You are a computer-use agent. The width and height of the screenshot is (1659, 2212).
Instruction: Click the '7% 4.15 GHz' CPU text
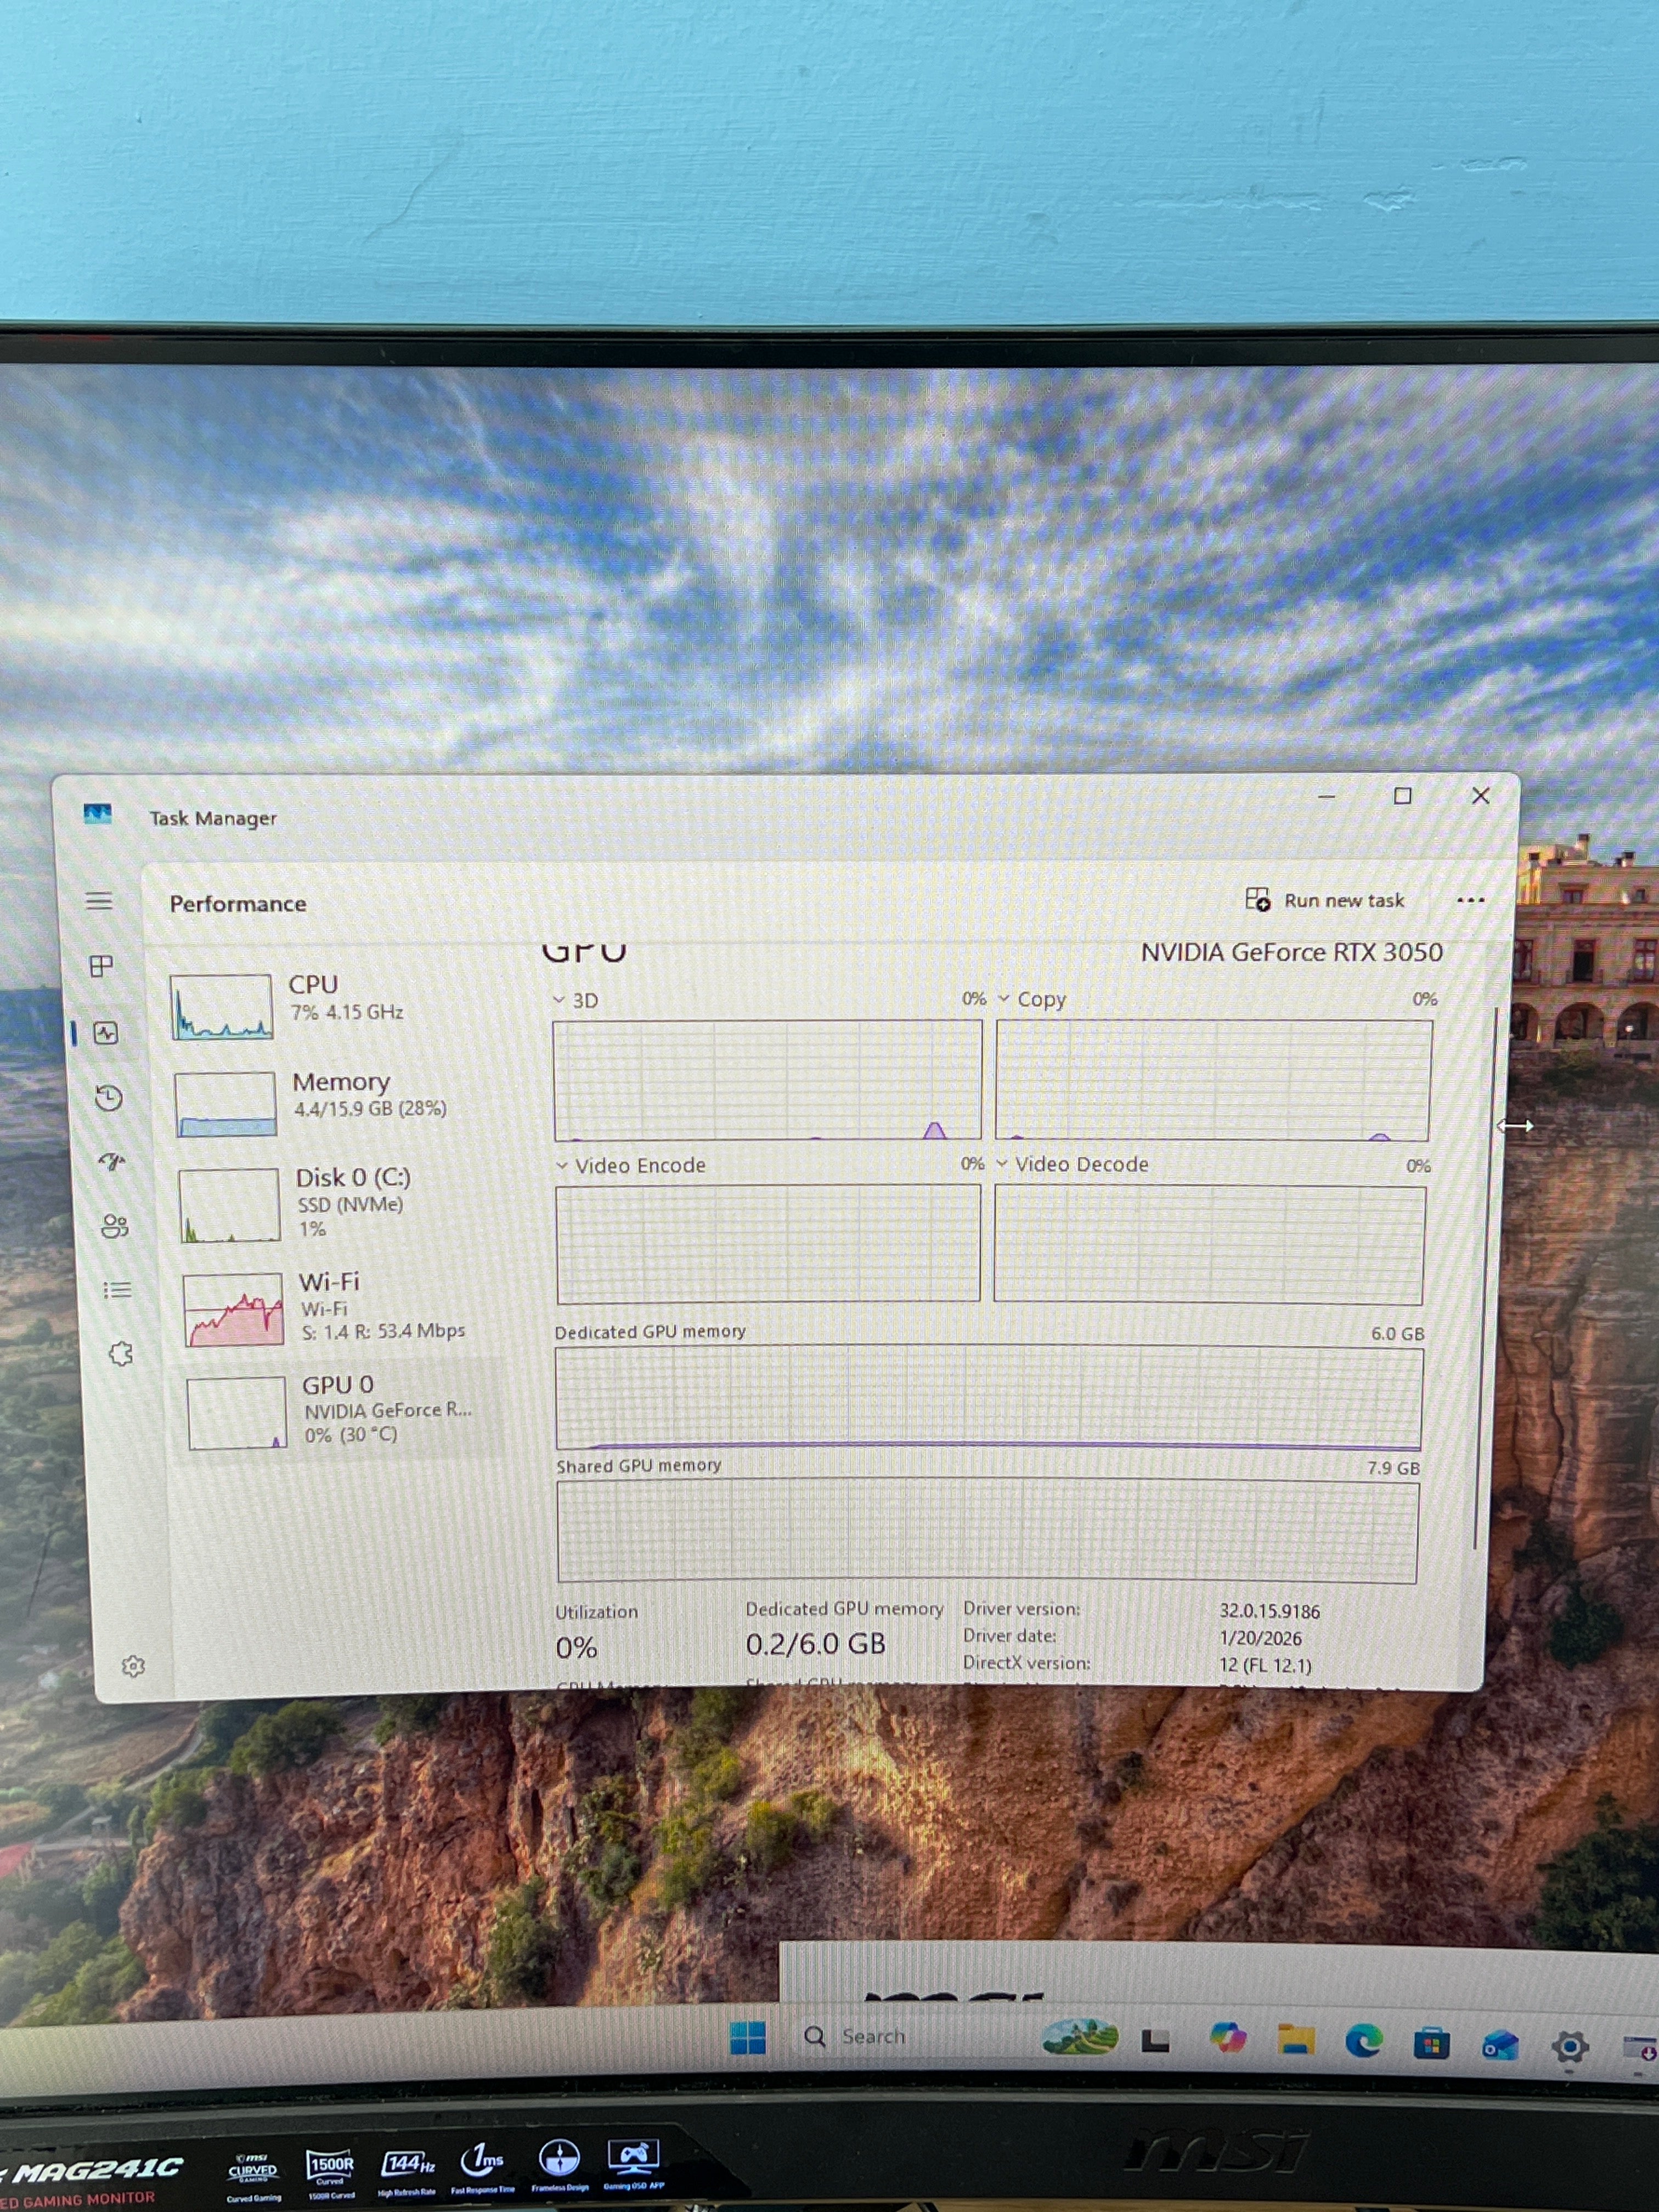(x=346, y=1012)
